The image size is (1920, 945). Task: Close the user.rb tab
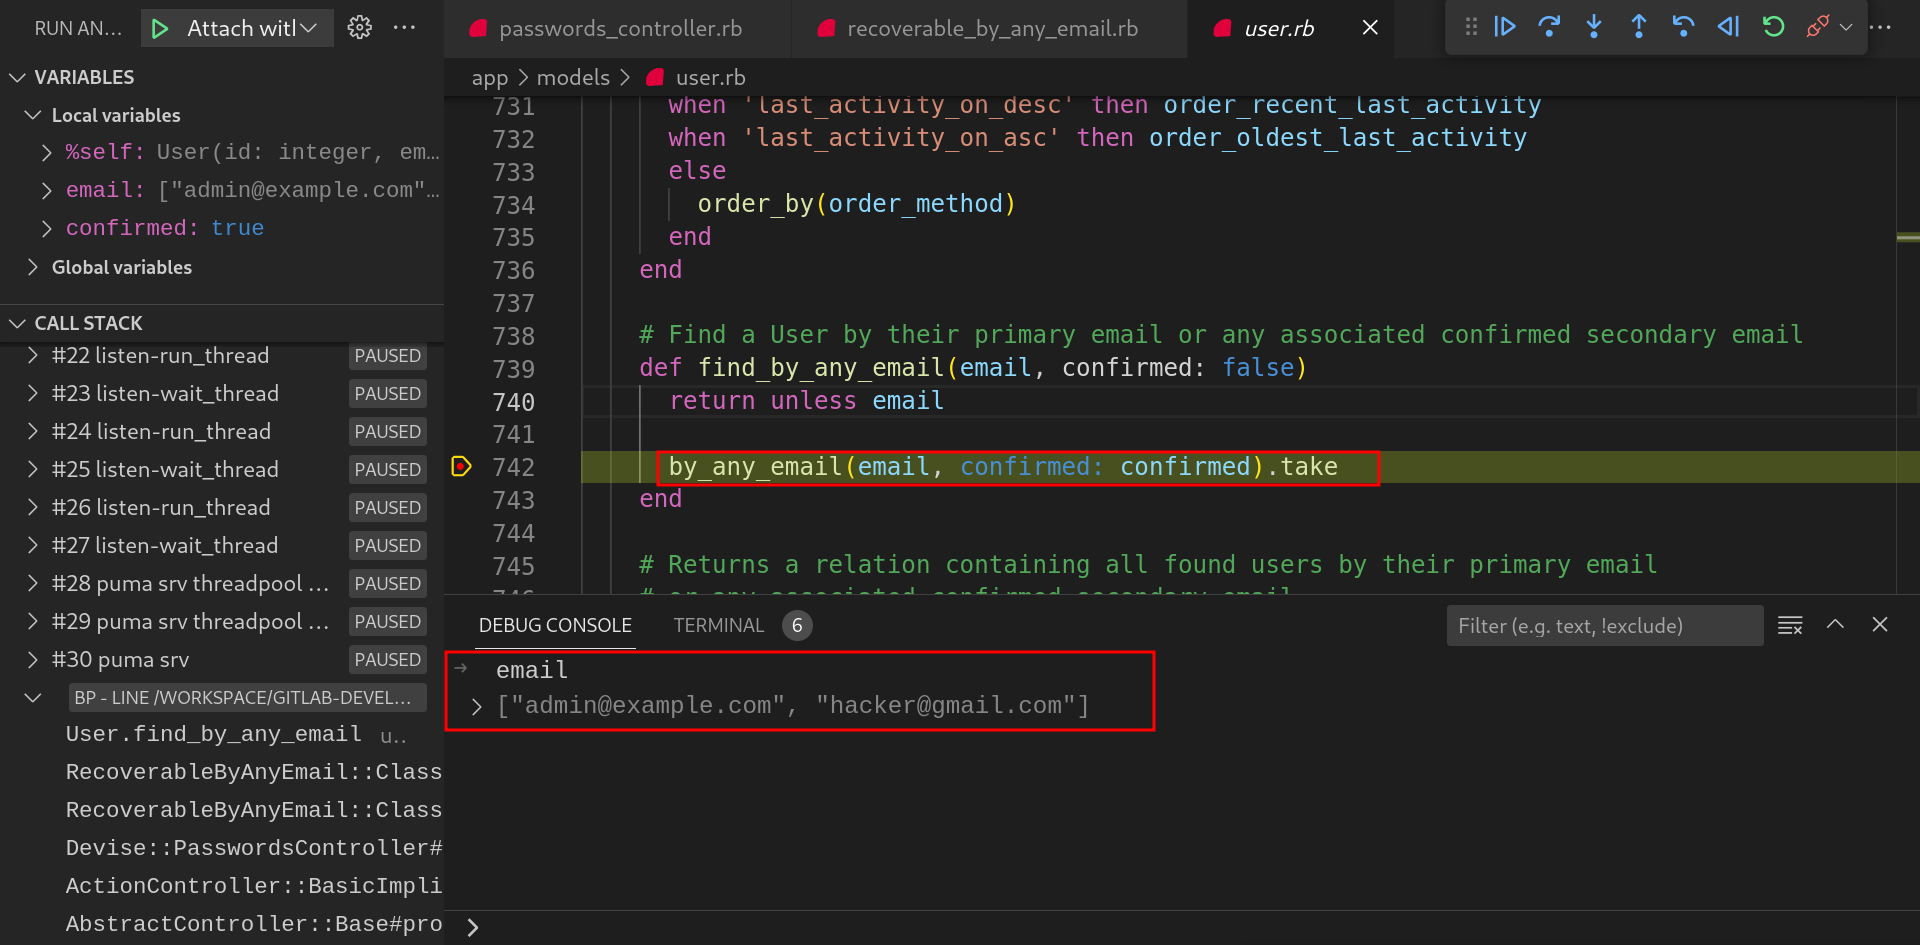(1370, 28)
